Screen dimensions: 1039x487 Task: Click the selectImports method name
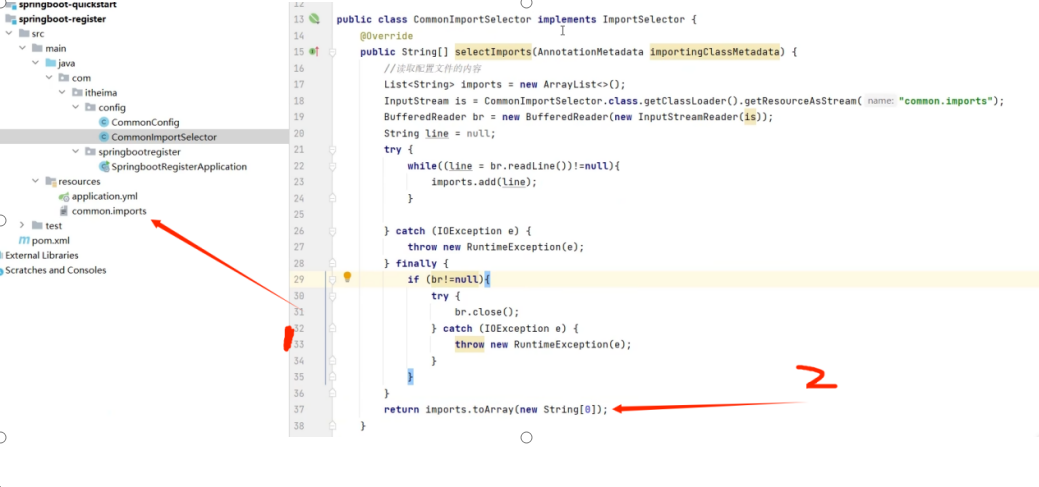pos(493,52)
